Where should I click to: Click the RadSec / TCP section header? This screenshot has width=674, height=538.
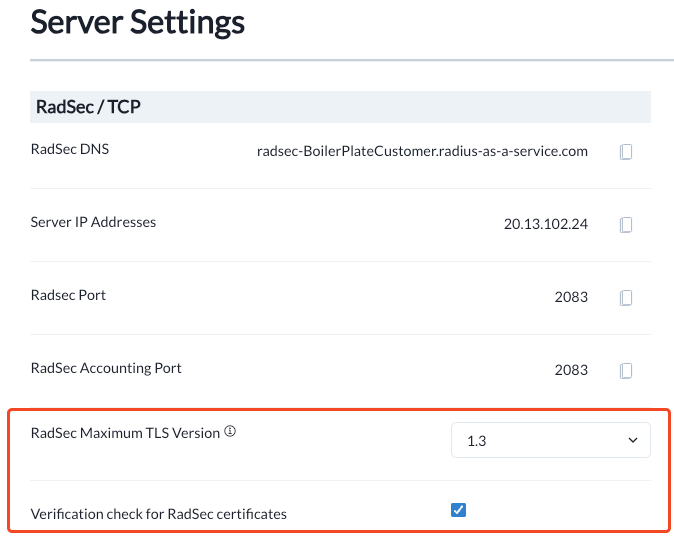pos(87,107)
